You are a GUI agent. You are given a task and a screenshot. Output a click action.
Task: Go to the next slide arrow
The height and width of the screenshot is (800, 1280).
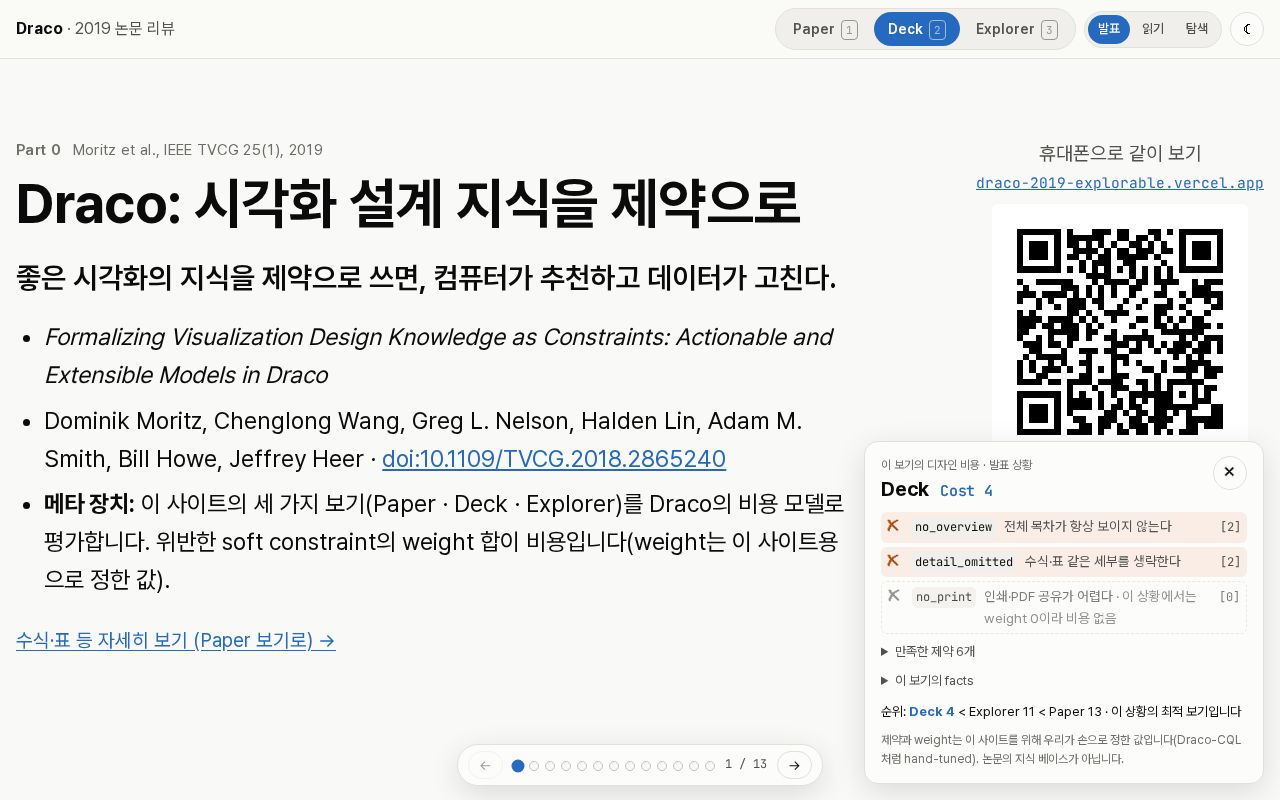coord(794,765)
